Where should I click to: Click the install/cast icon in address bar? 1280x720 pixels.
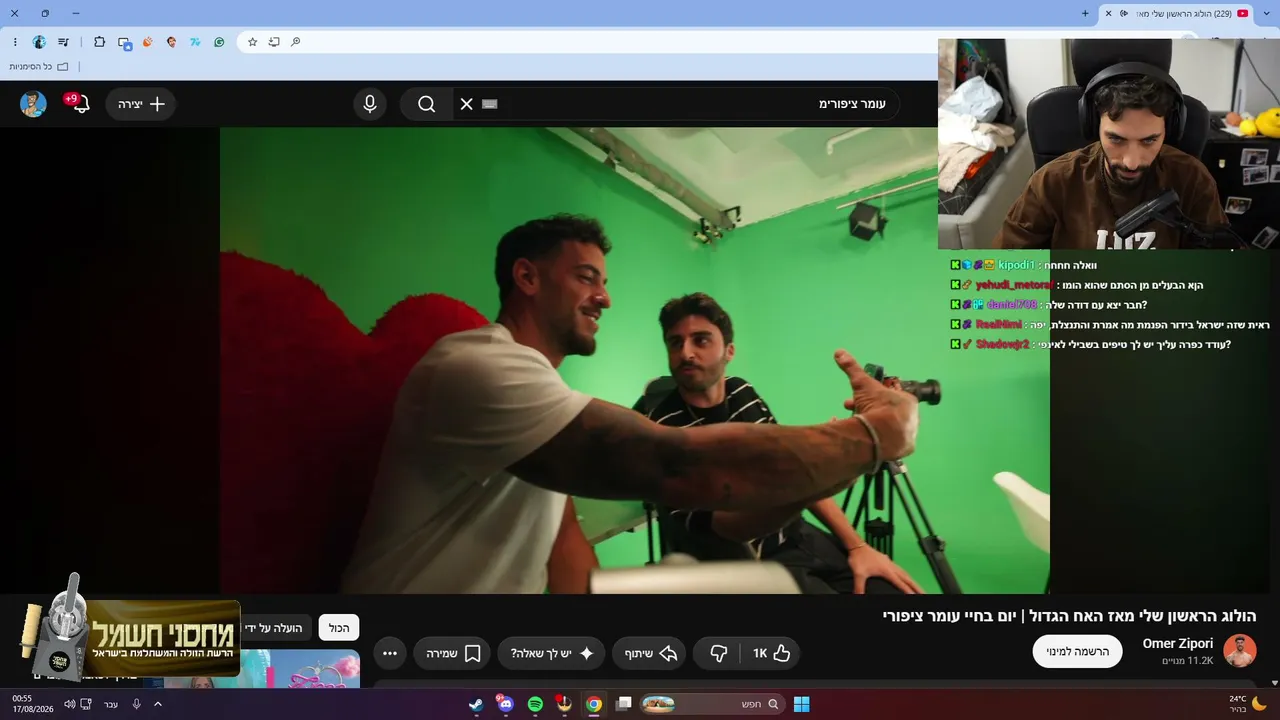coord(274,42)
